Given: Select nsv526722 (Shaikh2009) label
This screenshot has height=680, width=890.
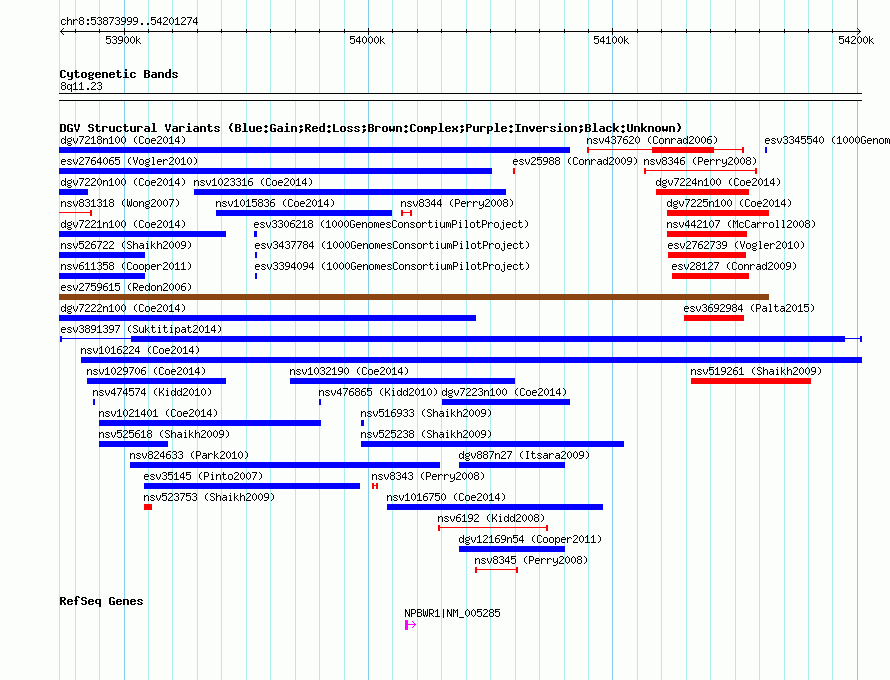Looking at the screenshot, I should tap(126, 245).
